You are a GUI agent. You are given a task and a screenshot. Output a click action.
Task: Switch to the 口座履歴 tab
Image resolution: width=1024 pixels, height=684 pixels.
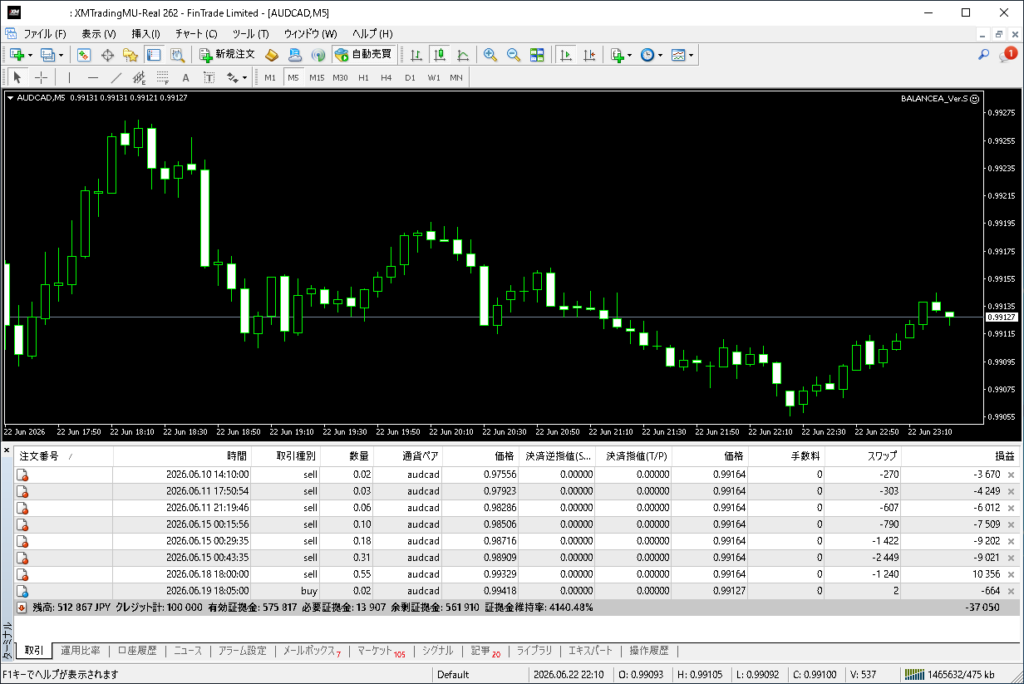[136, 651]
